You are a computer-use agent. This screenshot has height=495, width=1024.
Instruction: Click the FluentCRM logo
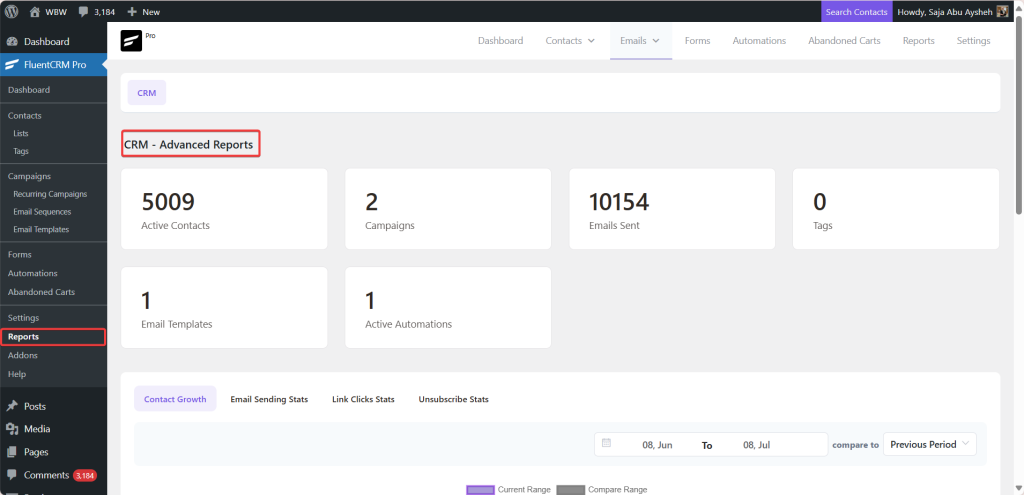tap(131, 41)
